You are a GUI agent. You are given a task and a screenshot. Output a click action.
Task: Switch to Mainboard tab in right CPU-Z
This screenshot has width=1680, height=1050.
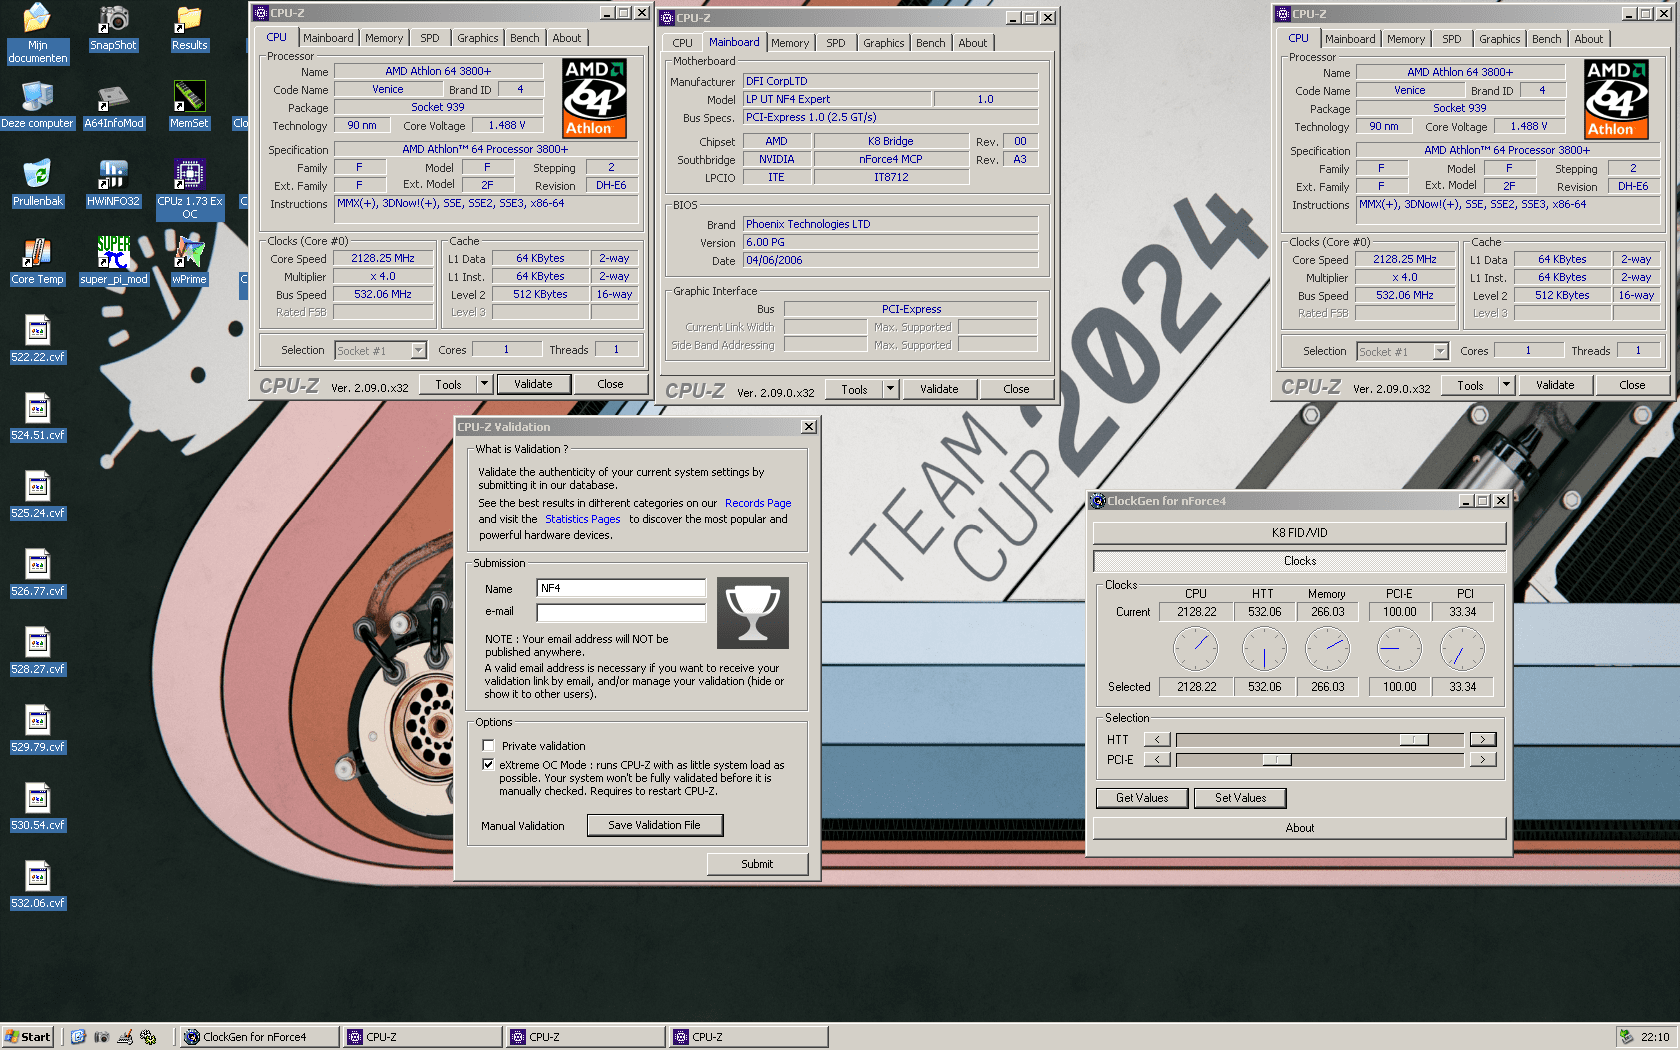(1350, 39)
